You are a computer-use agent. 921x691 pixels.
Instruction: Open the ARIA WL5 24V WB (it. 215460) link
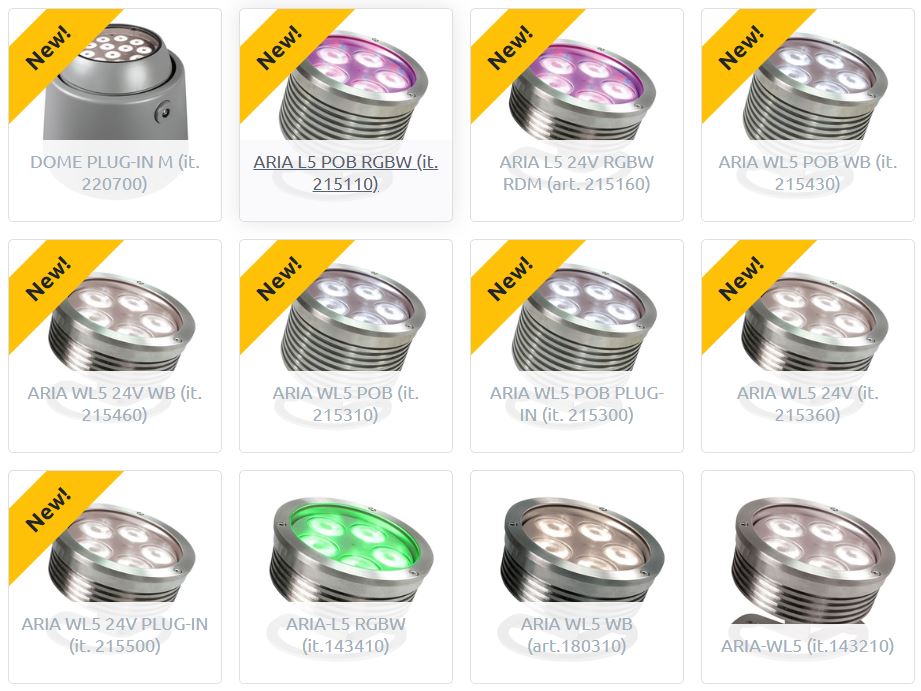115,404
